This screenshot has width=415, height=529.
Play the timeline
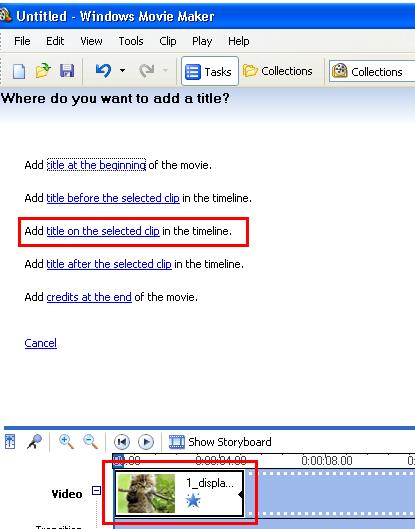coord(146,442)
